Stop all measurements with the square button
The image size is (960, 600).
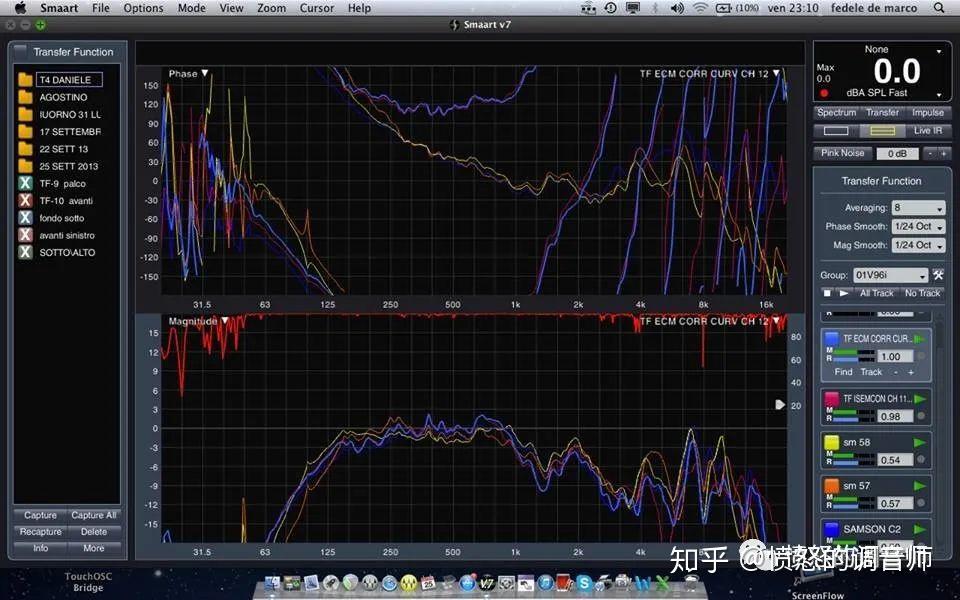[827, 293]
